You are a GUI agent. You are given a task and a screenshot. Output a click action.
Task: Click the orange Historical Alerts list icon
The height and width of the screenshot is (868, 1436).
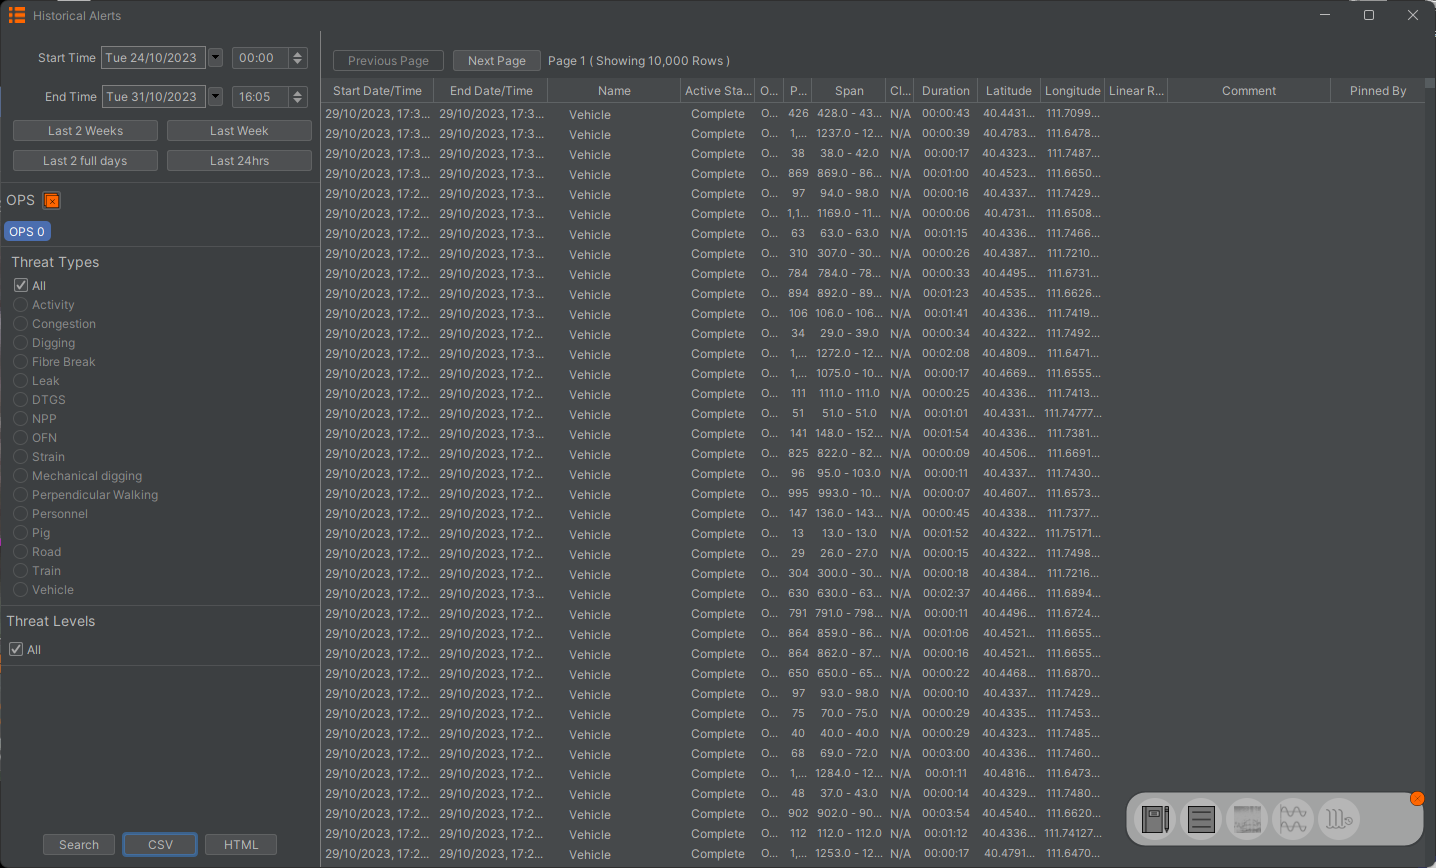(16, 15)
